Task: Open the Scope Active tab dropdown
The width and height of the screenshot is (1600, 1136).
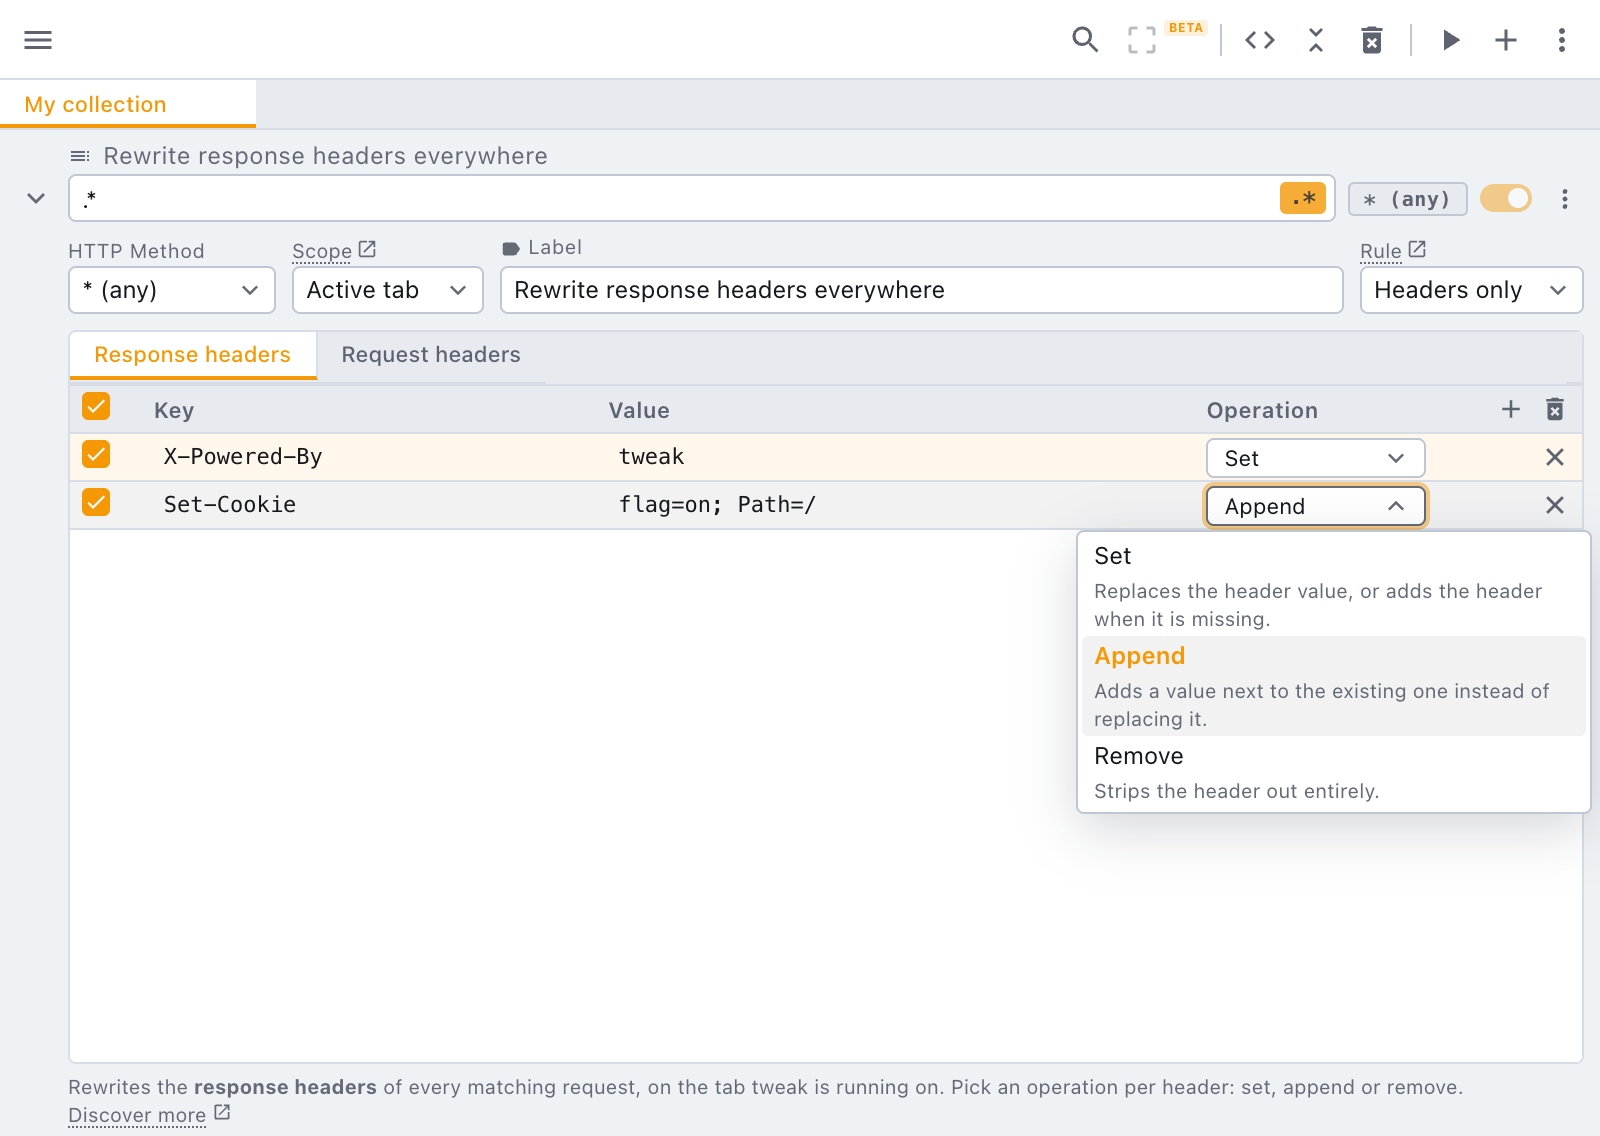Action: click(388, 290)
